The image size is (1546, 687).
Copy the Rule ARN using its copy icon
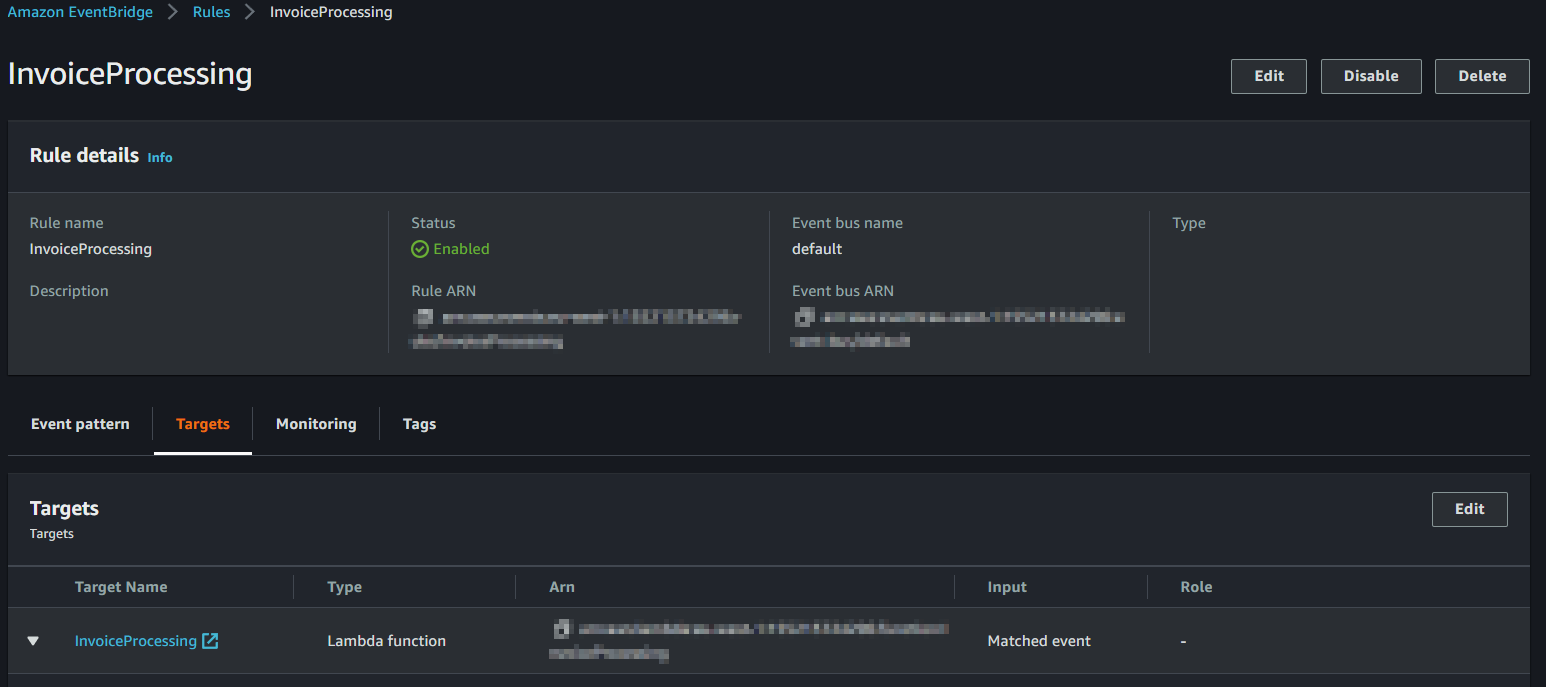[423, 318]
